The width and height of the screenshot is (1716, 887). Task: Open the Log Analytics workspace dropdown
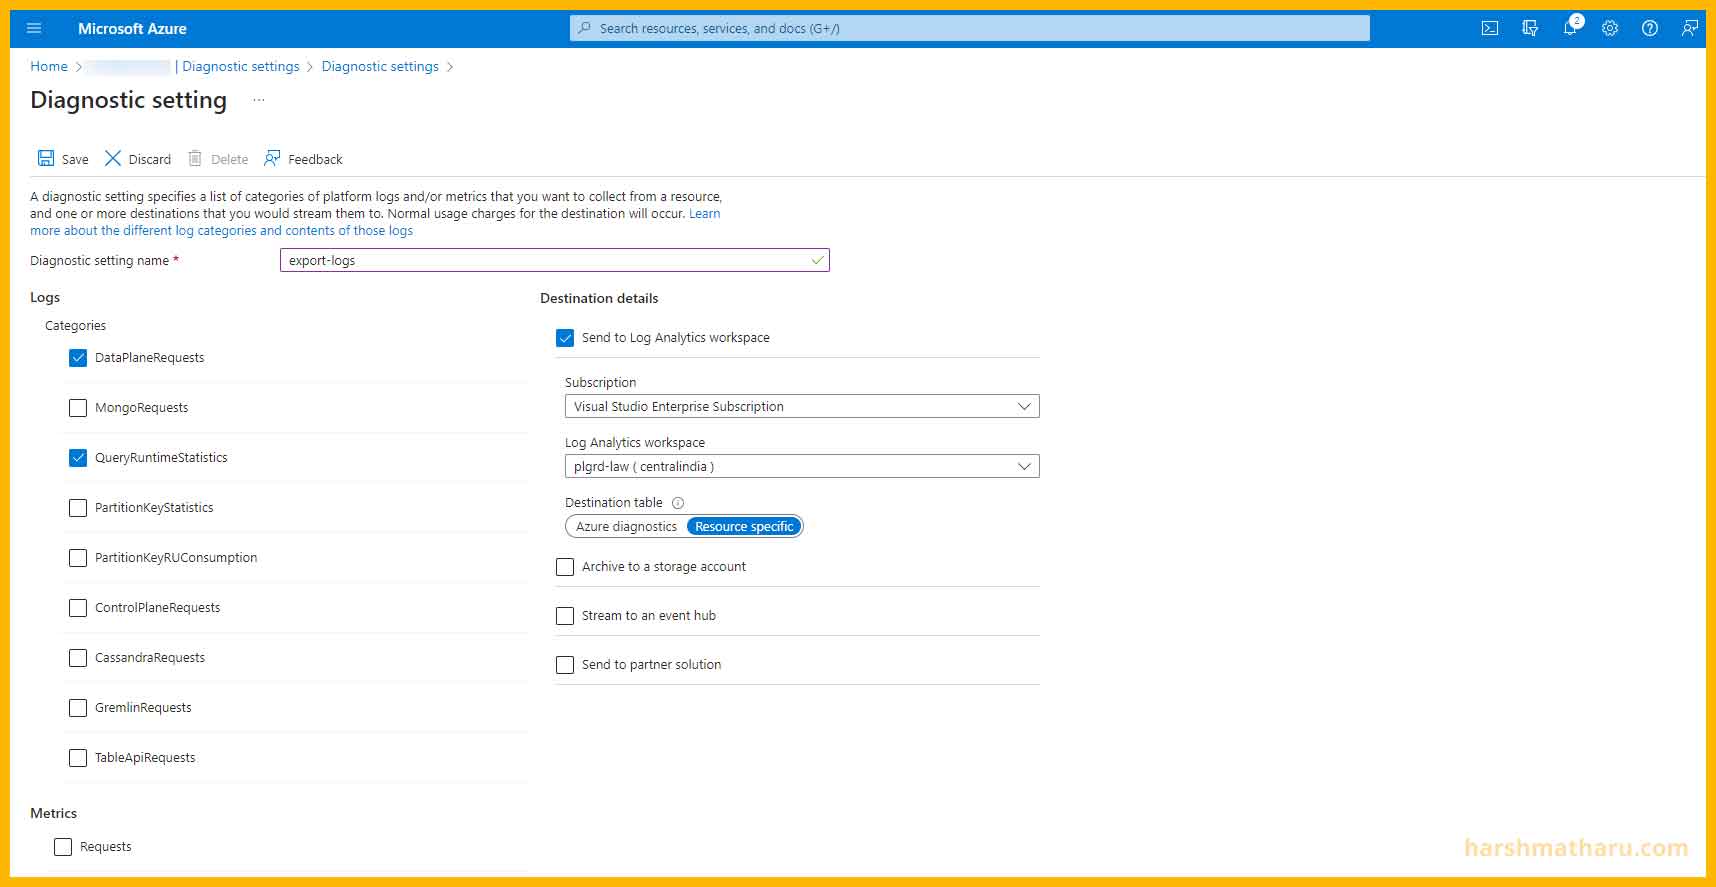click(x=802, y=466)
